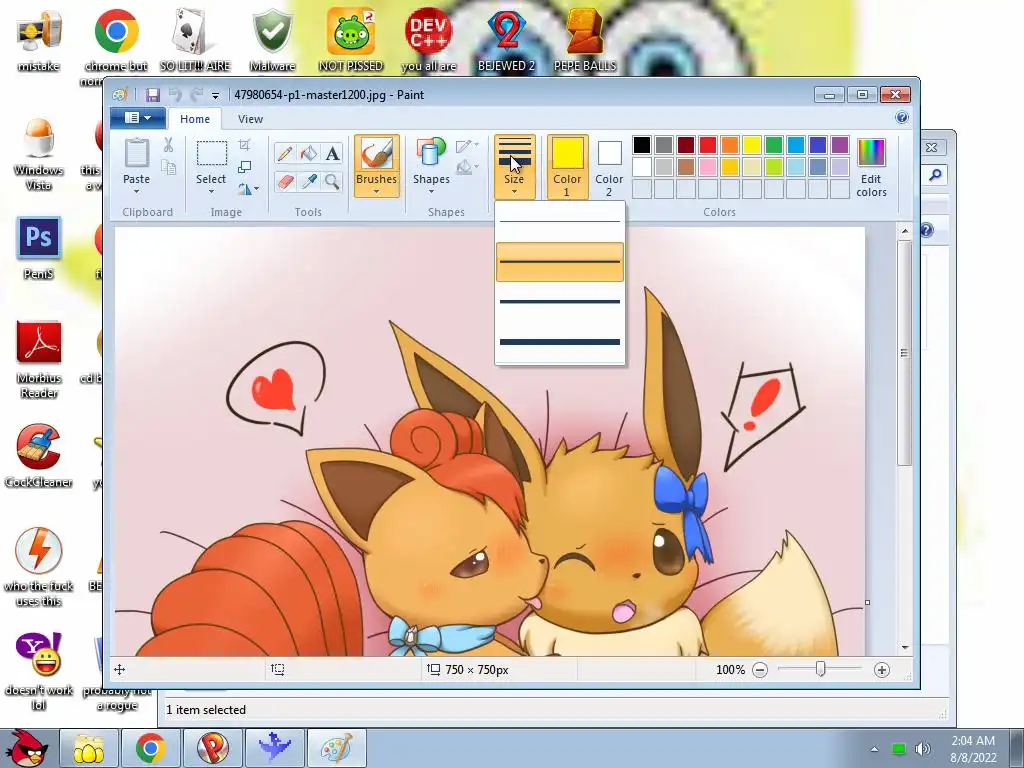Click the Copy icon in Clipboard group
Screen dimensions: 1024x768
168,168
